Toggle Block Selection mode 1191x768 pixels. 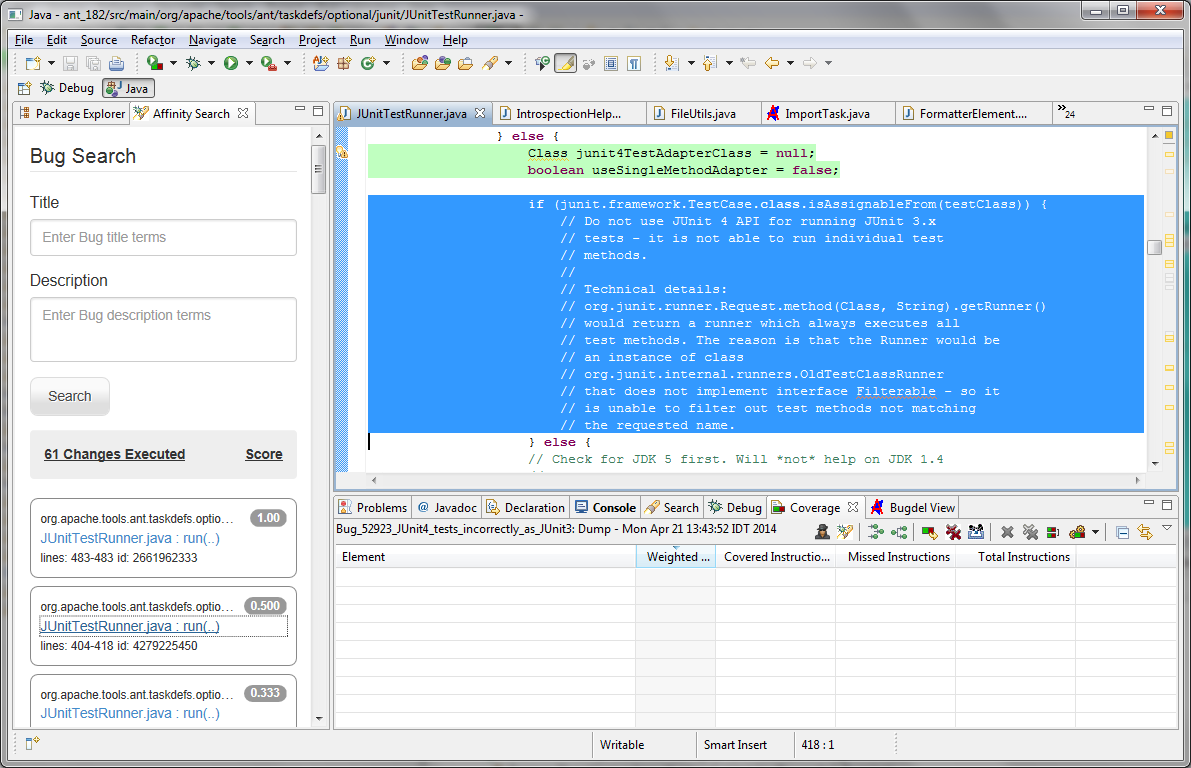(611, 63)
